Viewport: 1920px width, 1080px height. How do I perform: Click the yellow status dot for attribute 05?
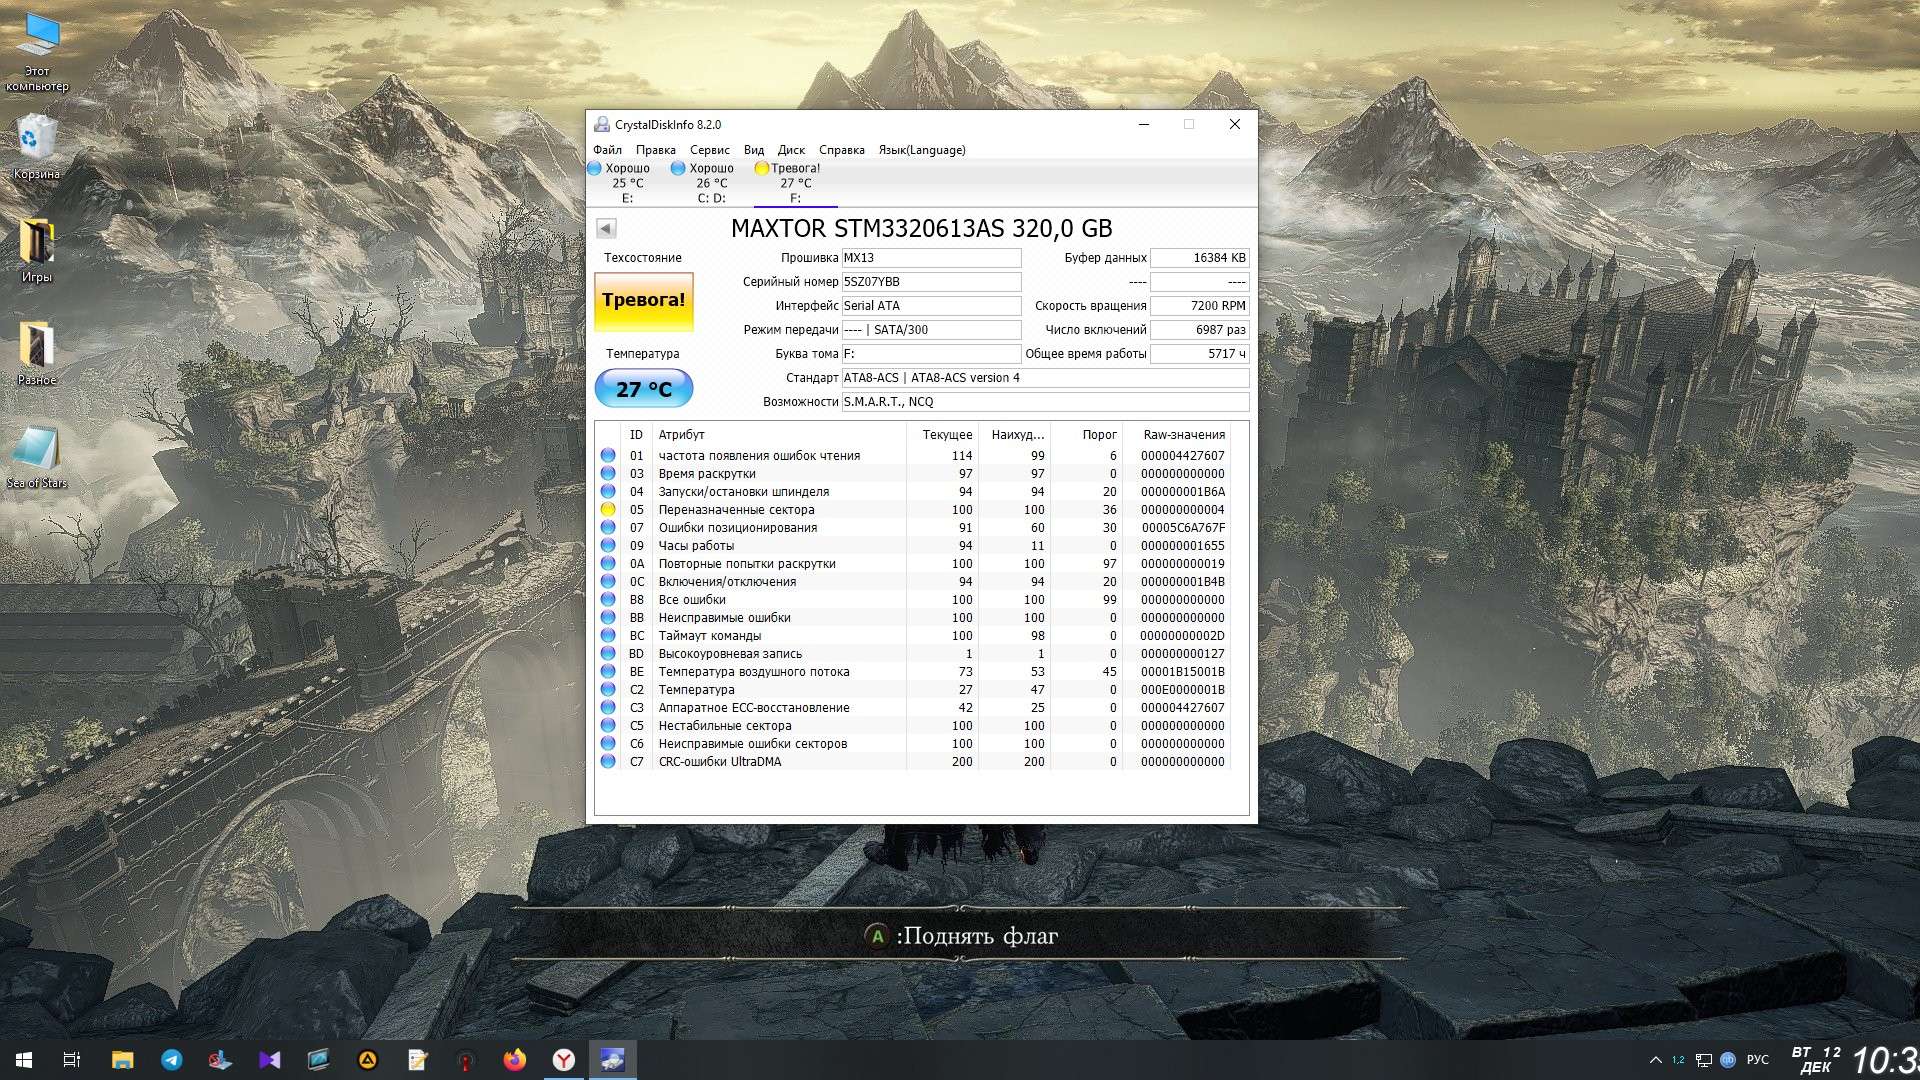608,510
